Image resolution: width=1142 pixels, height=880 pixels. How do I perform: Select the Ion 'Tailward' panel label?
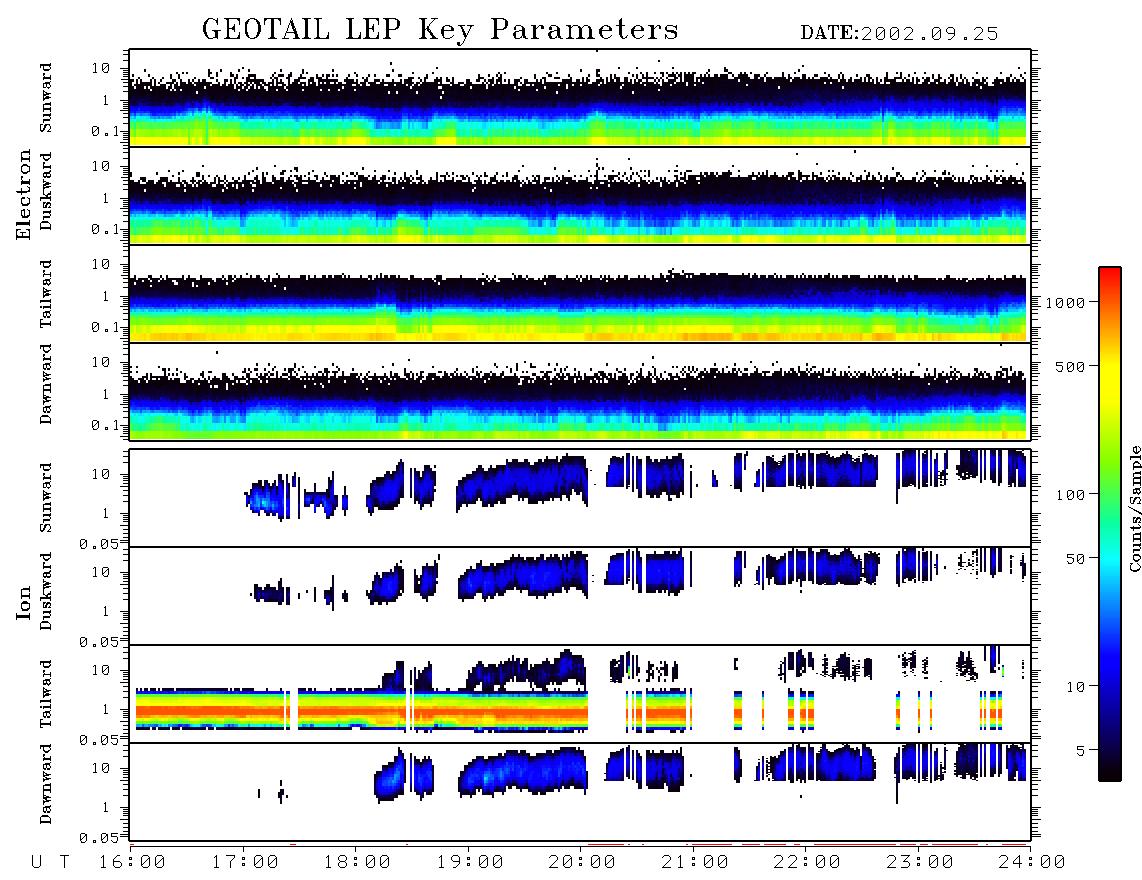(x=46, y=694)
